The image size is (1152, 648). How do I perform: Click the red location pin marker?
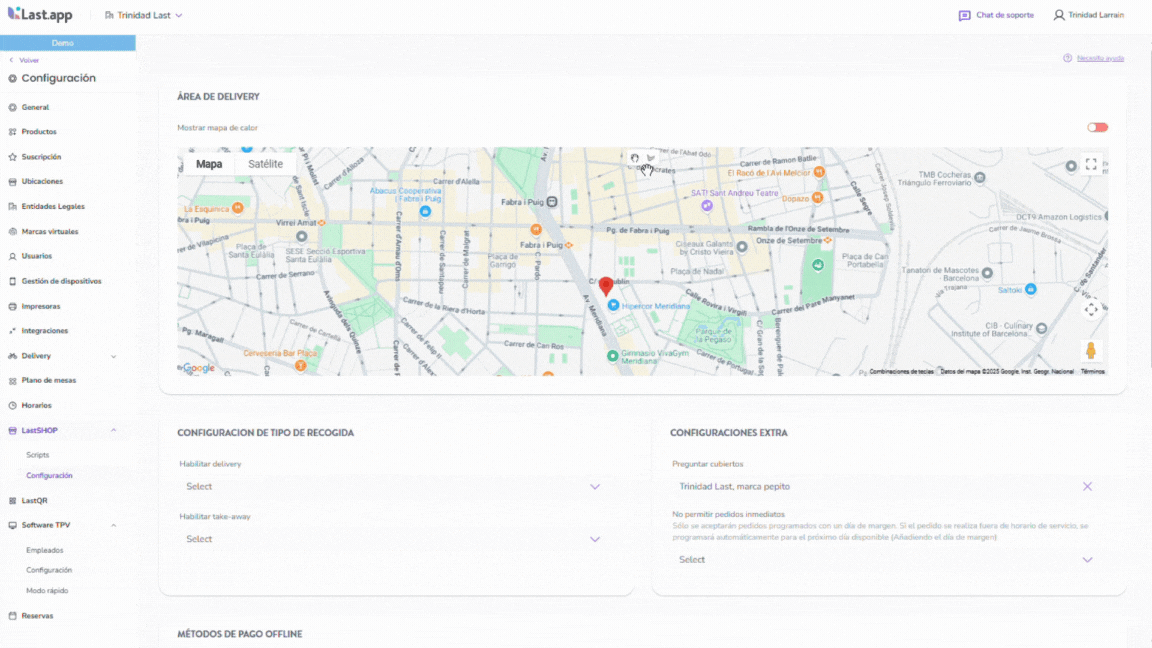pyautogui.click(x=605, y=287)
